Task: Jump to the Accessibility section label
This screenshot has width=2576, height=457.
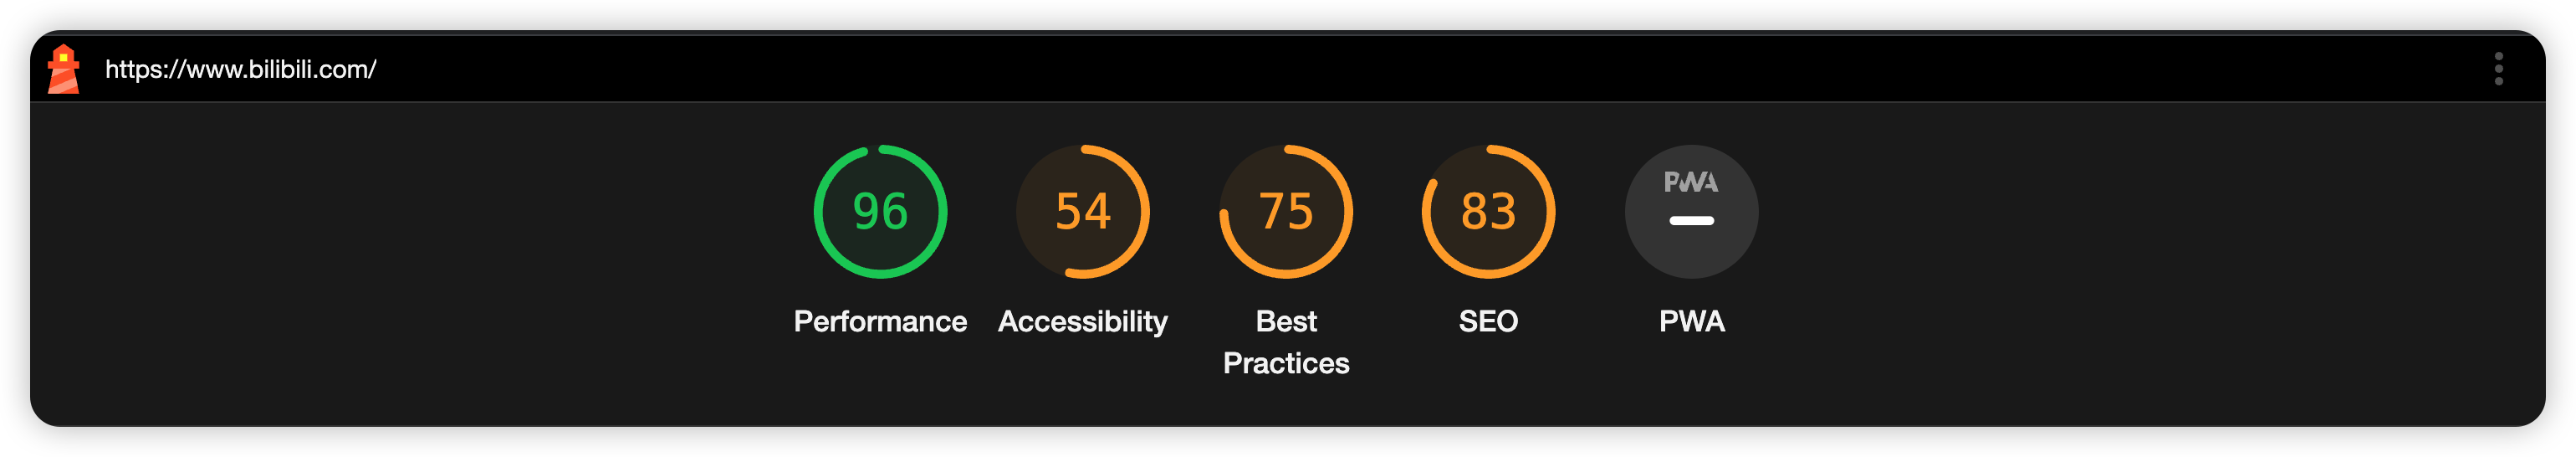Action: pos(1083,321)
